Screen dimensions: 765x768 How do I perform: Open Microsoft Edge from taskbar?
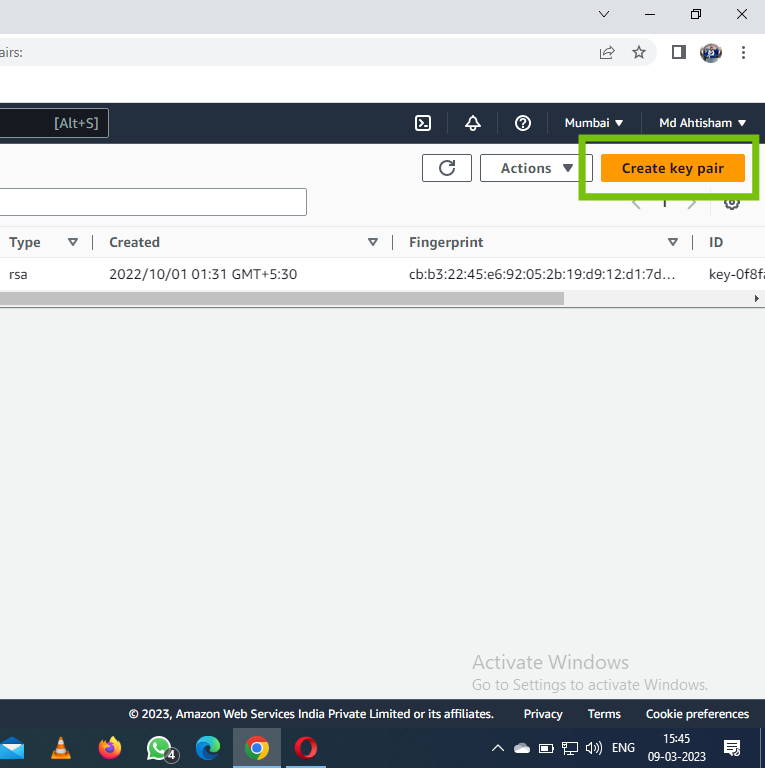tap(208, 748)
